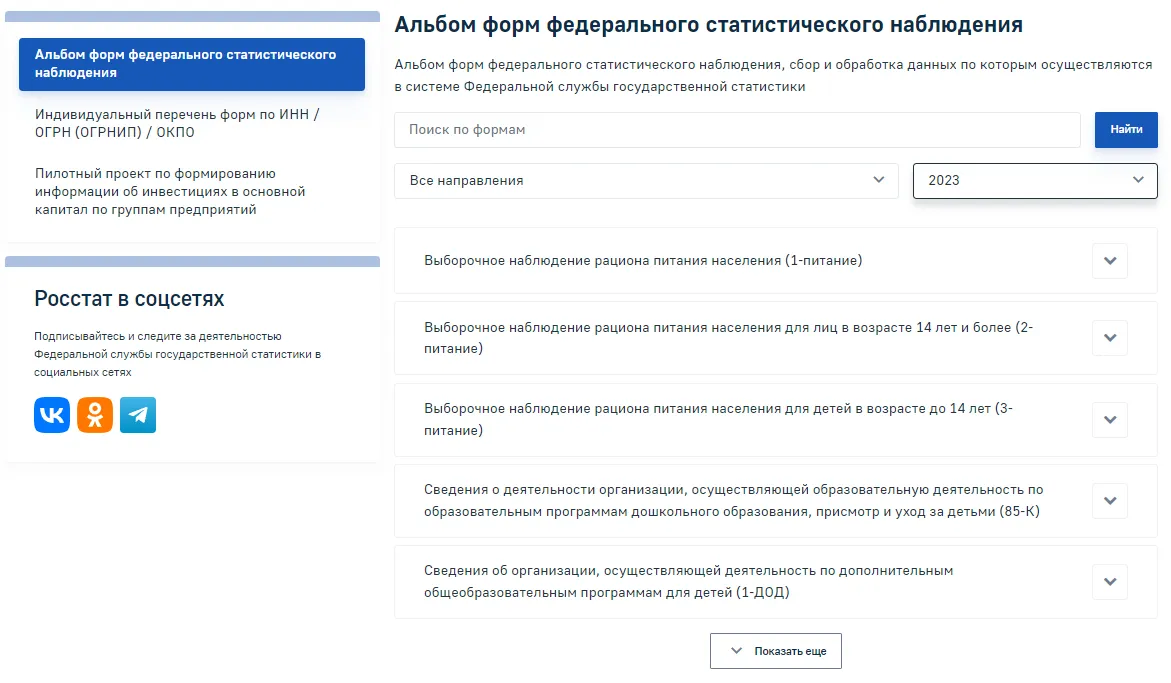Select 'Альбом форм федерального статистического наблюдения' sidebar item
The width and height of the screenshot is (1171, 683).
click(192, 64)
